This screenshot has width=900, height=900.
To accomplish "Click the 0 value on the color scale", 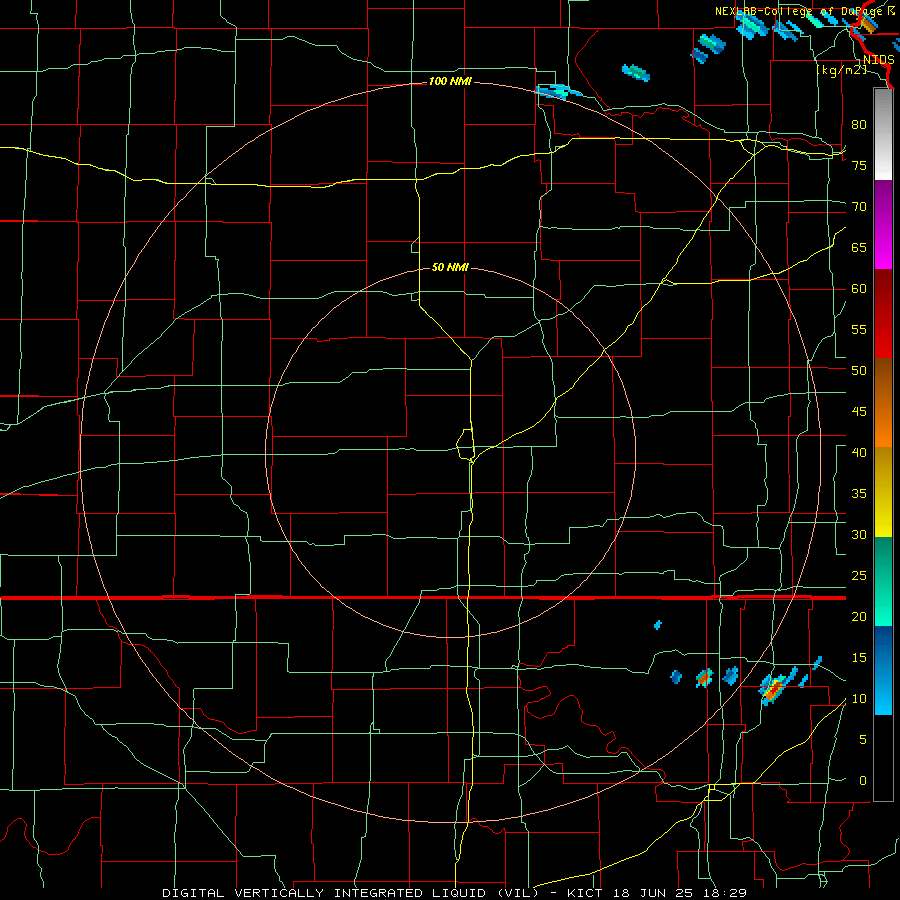I will click(863, 781).
